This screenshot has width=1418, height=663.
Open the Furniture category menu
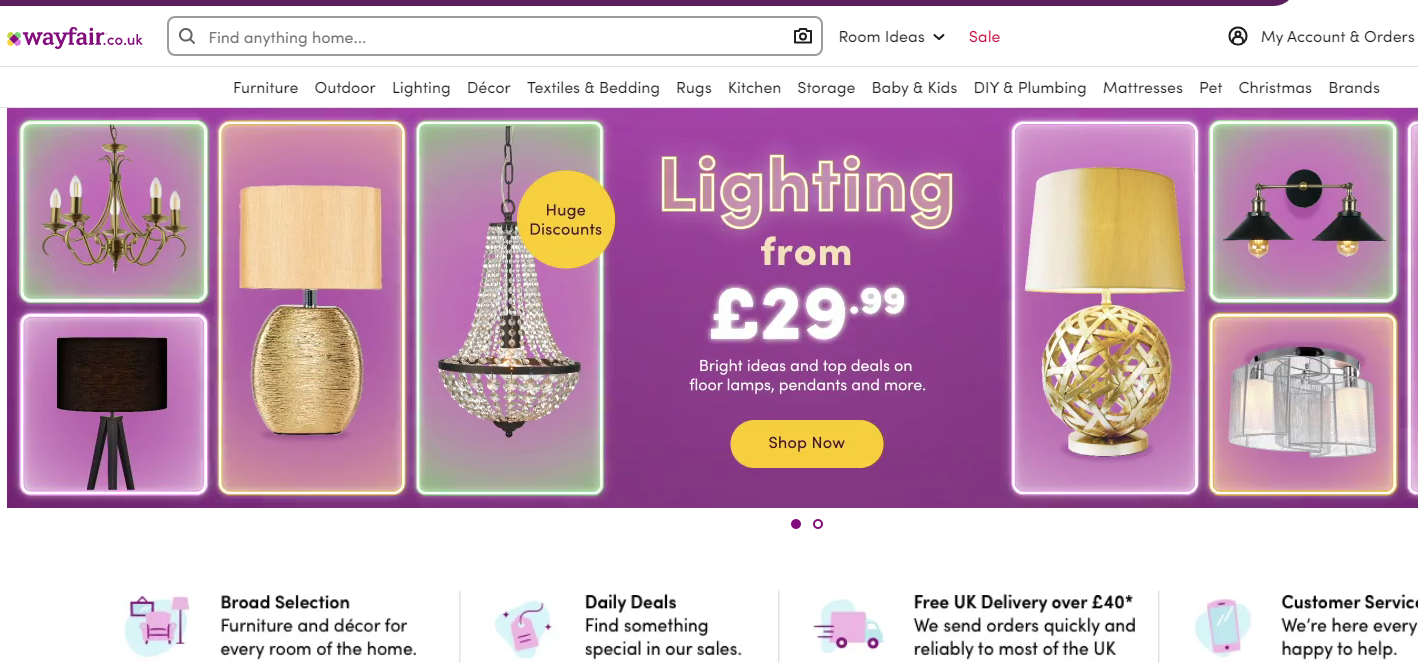[x=265, y=88]
